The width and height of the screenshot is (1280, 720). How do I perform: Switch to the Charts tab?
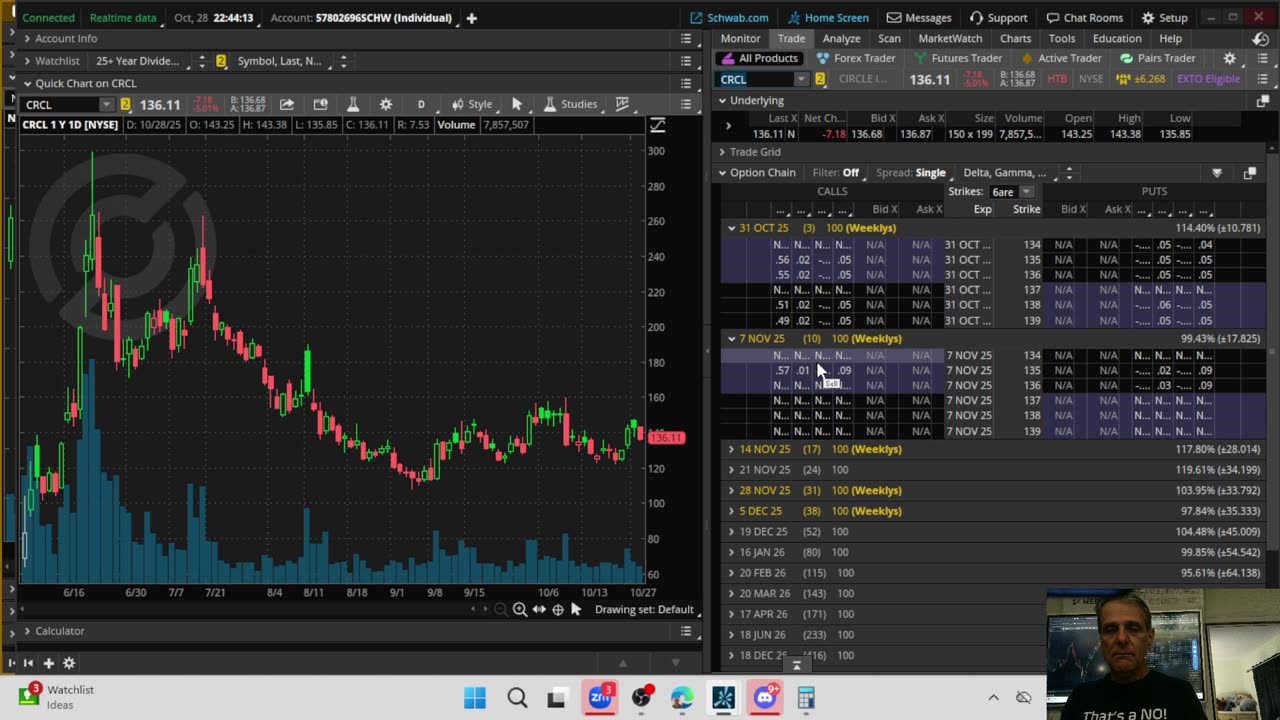tap(1015, 38)
